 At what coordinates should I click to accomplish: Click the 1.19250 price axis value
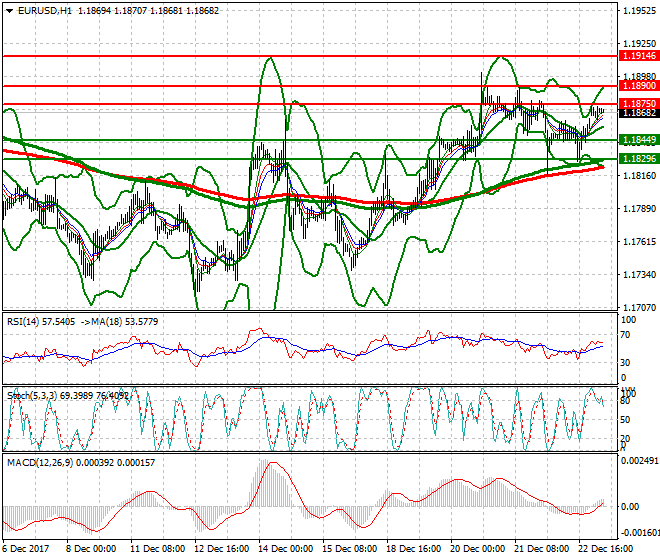(x=639, y=44)
